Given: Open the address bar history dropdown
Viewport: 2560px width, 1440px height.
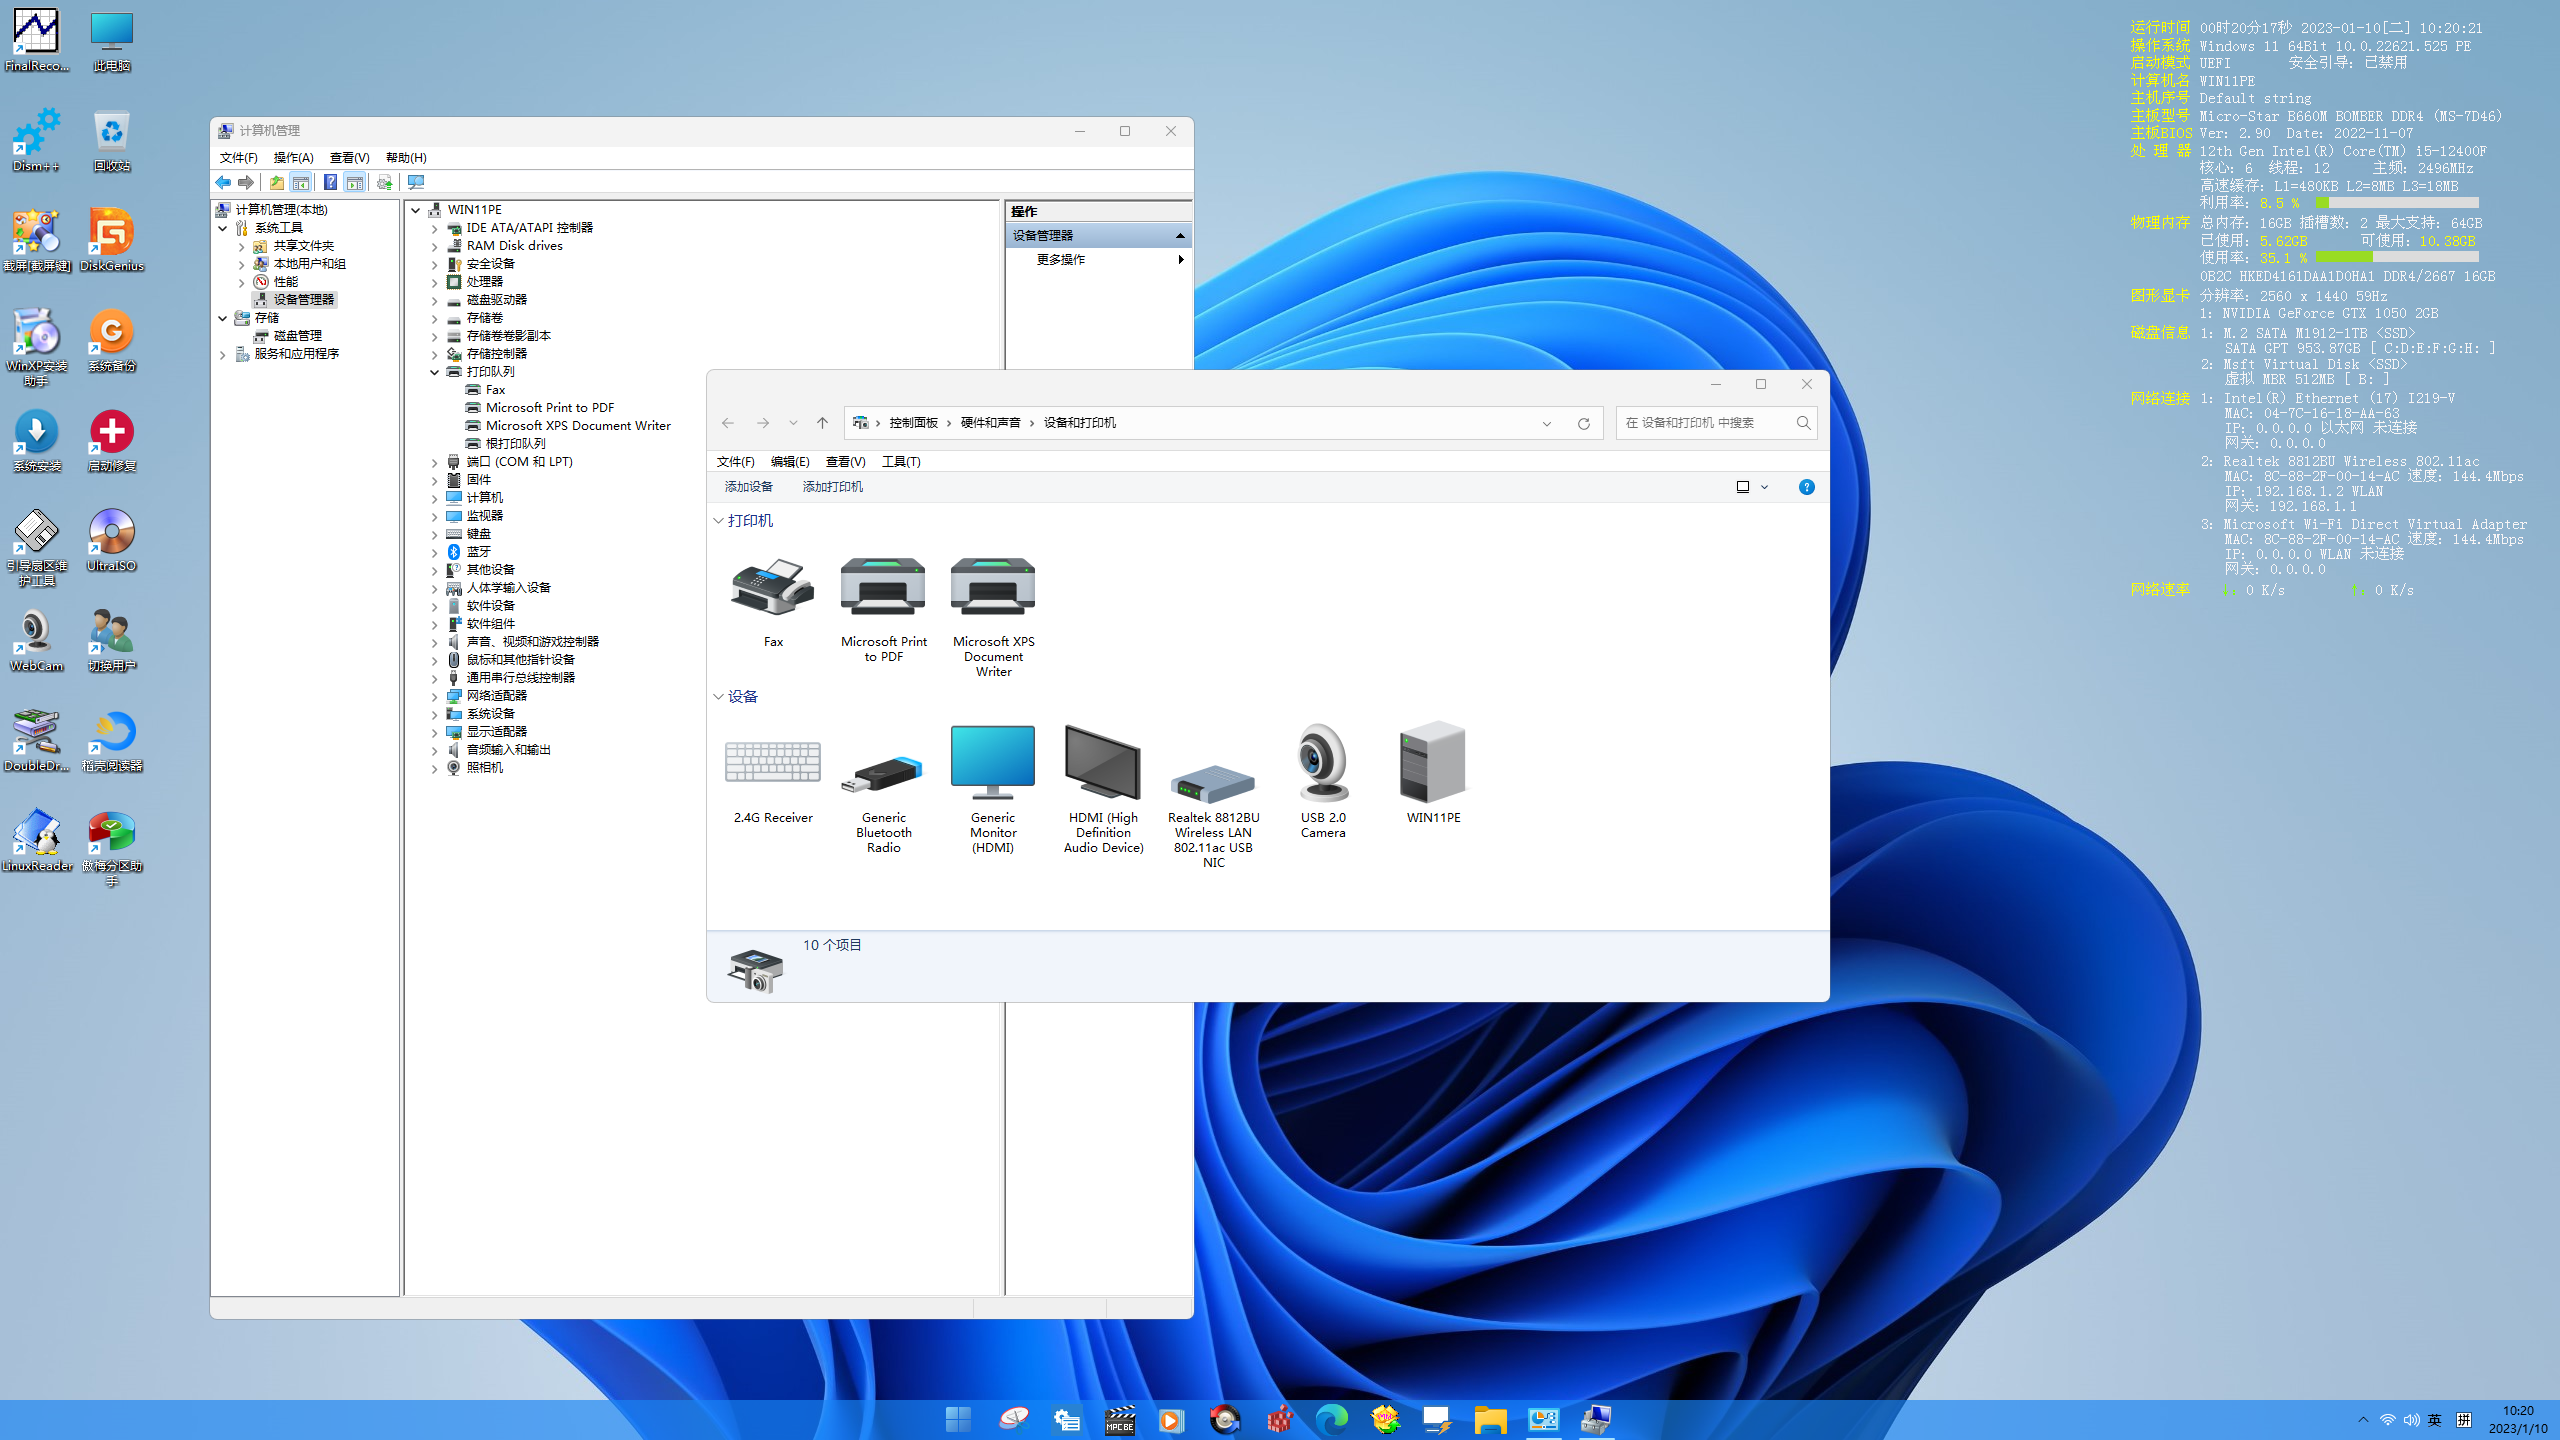Looking at the screenshot, I should pyautogui.click(x=1547, y=423).
